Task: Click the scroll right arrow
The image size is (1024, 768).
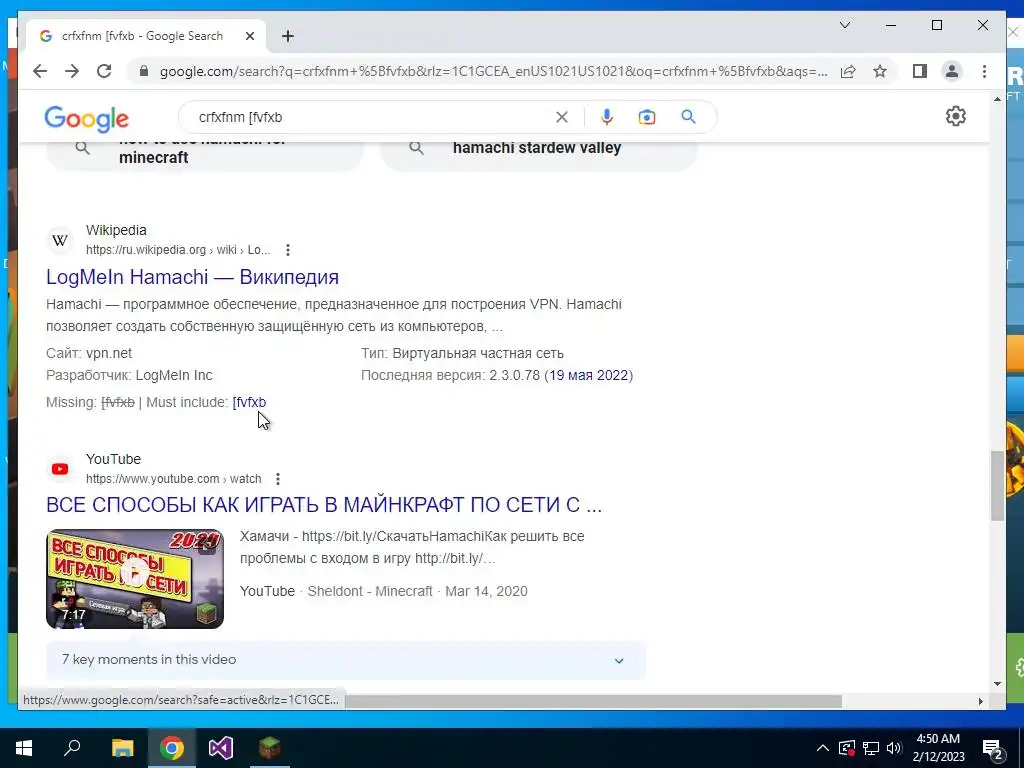Action: click(980, 701)
